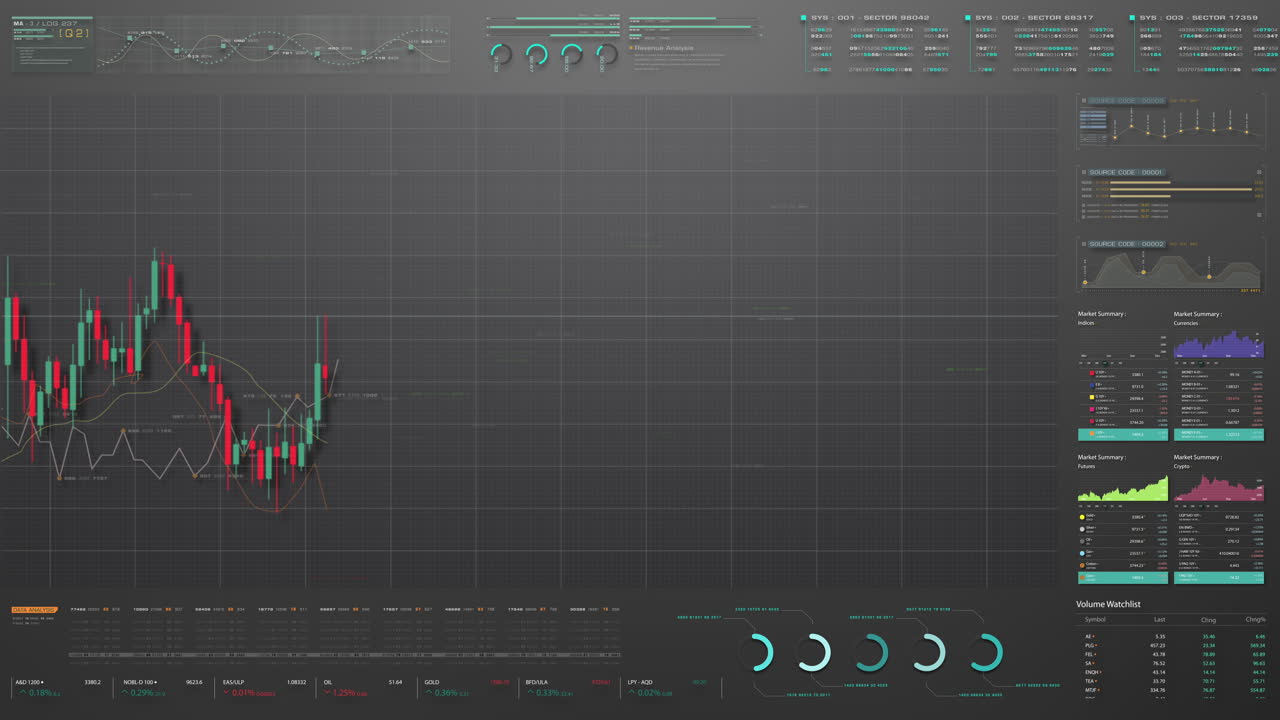Switch to the Market Summary Currencies section
The height and width of the screenshot is (720, 1280).
(x=1199, y=318)
